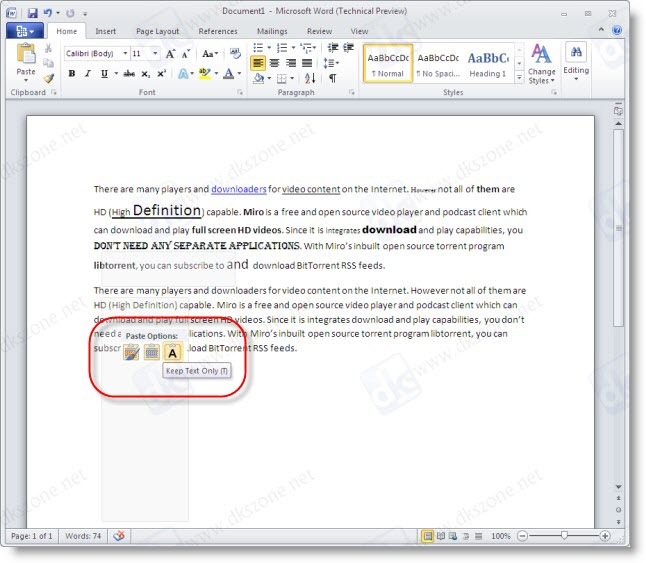Screen dimensions: 646x563
Task: Toggle Italic formatting
Action: (87, 74)
